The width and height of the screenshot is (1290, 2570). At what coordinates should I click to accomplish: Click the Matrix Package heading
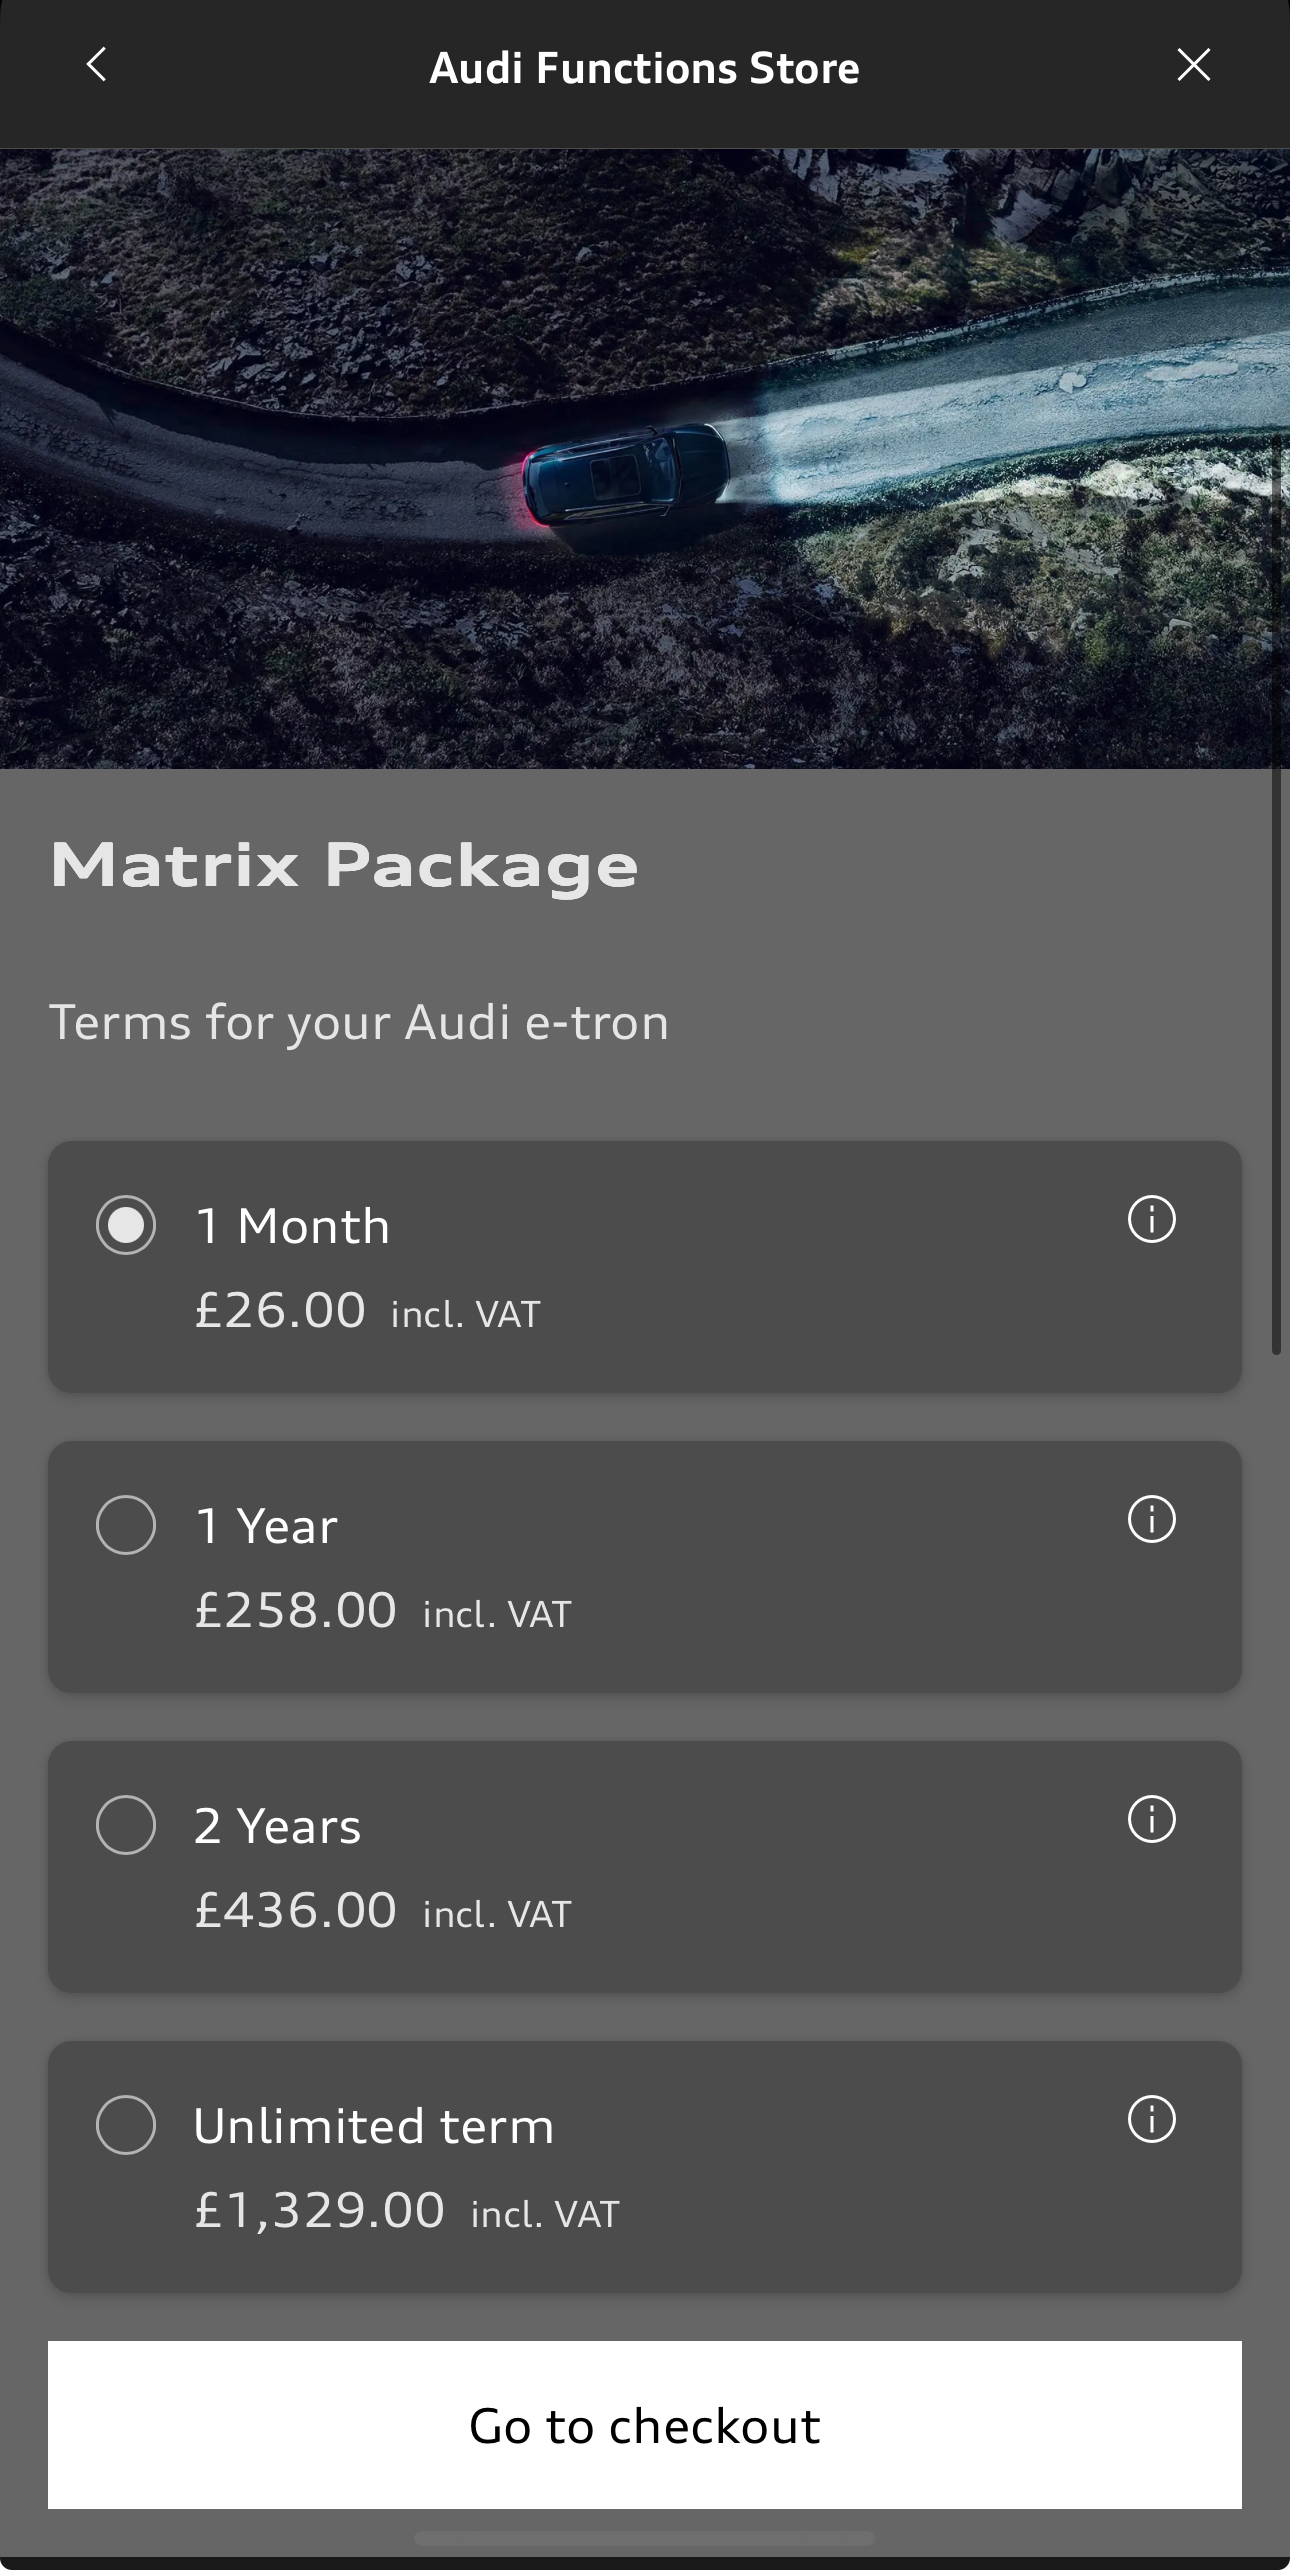(x=344, y=865)
